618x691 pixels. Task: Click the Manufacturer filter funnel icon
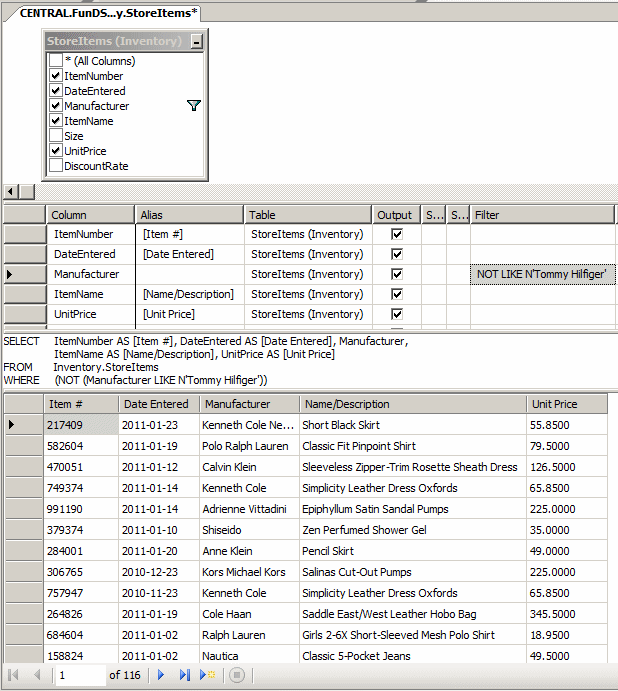[194, 105]
